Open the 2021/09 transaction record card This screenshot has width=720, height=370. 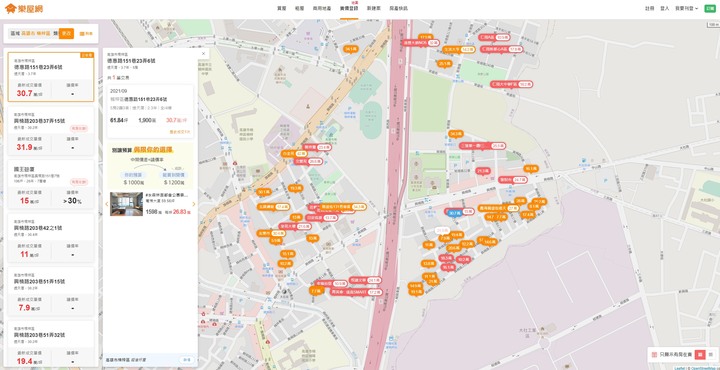(150, 112)
